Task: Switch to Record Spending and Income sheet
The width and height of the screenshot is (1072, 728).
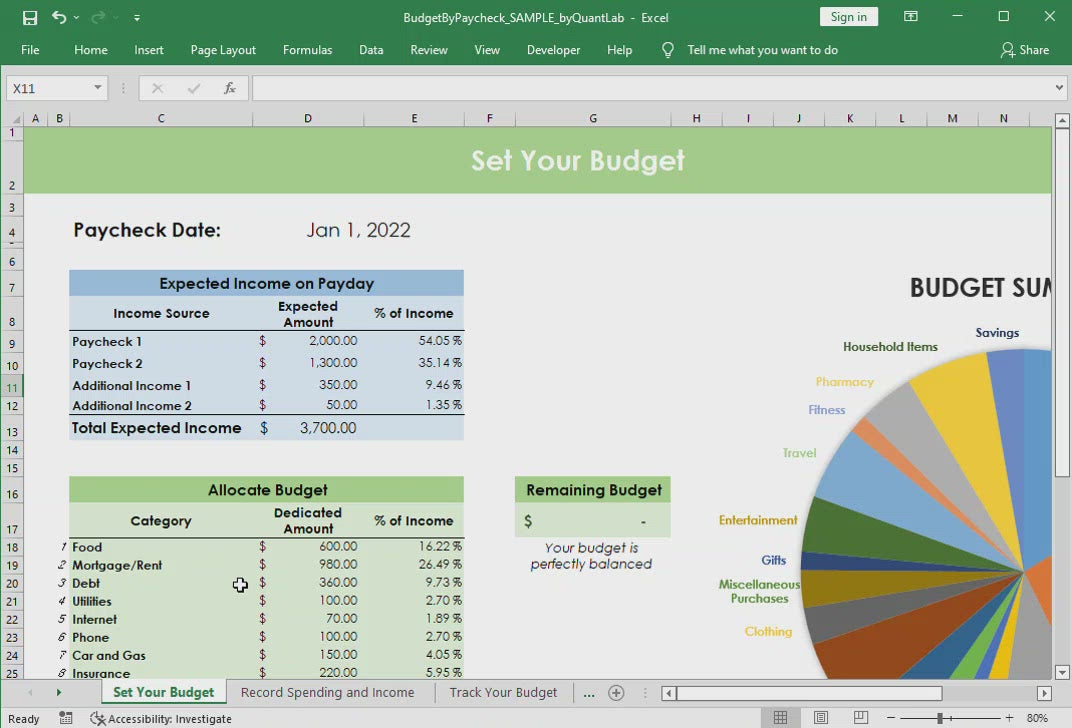Action: (x=327, y=692)
